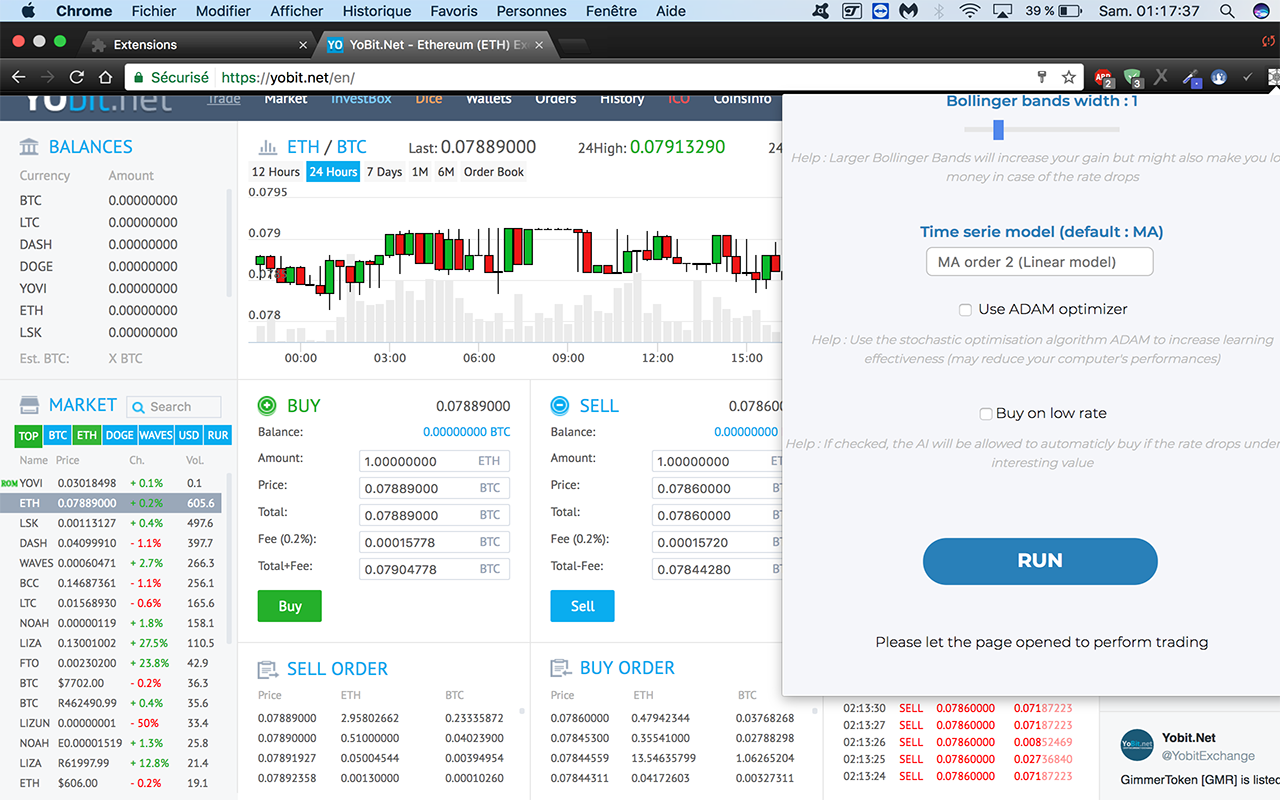Show the 1M chart range

coord(420,172)
